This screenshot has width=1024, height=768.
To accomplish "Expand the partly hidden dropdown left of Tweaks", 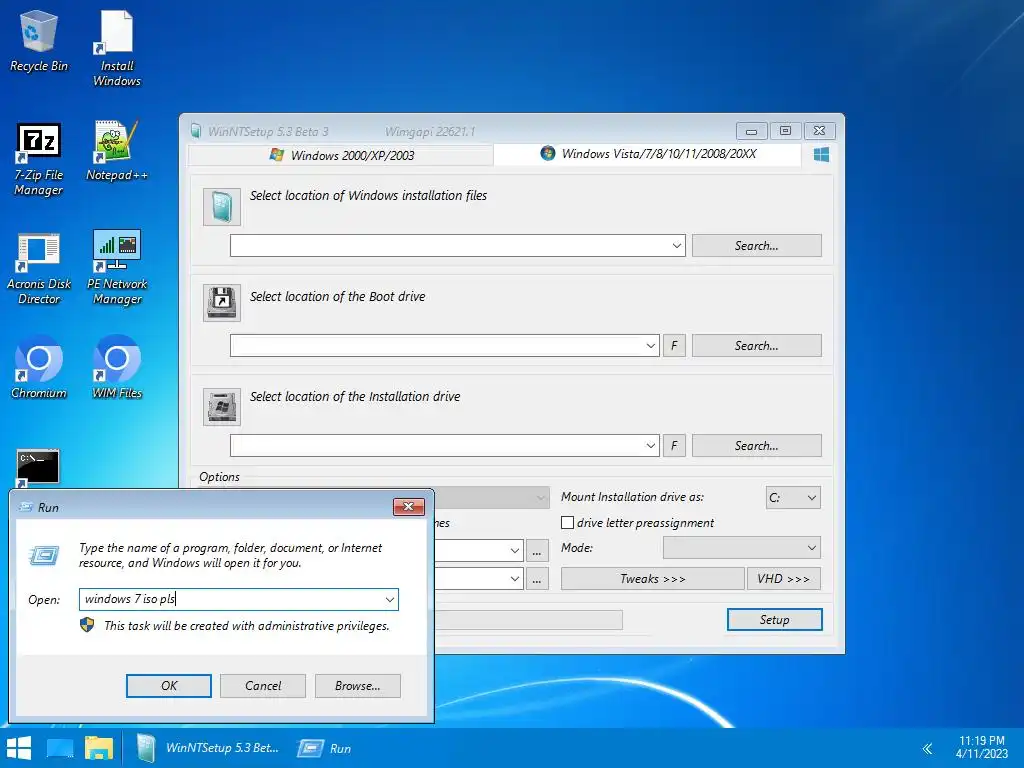I will point(515,579).
